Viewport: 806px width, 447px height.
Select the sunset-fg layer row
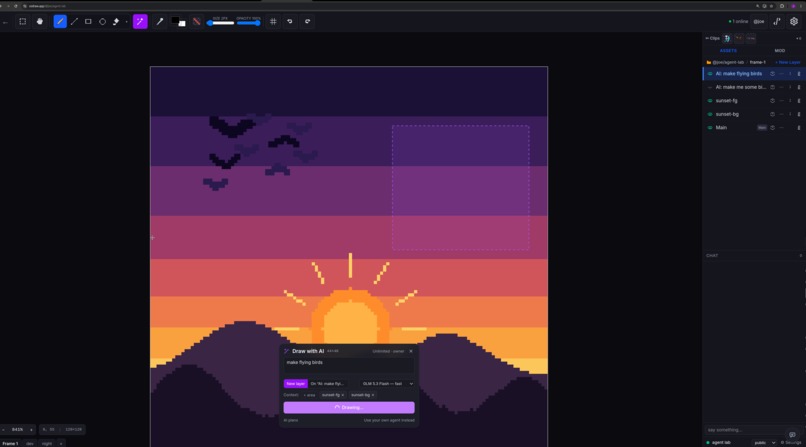[x=754, y=101]
